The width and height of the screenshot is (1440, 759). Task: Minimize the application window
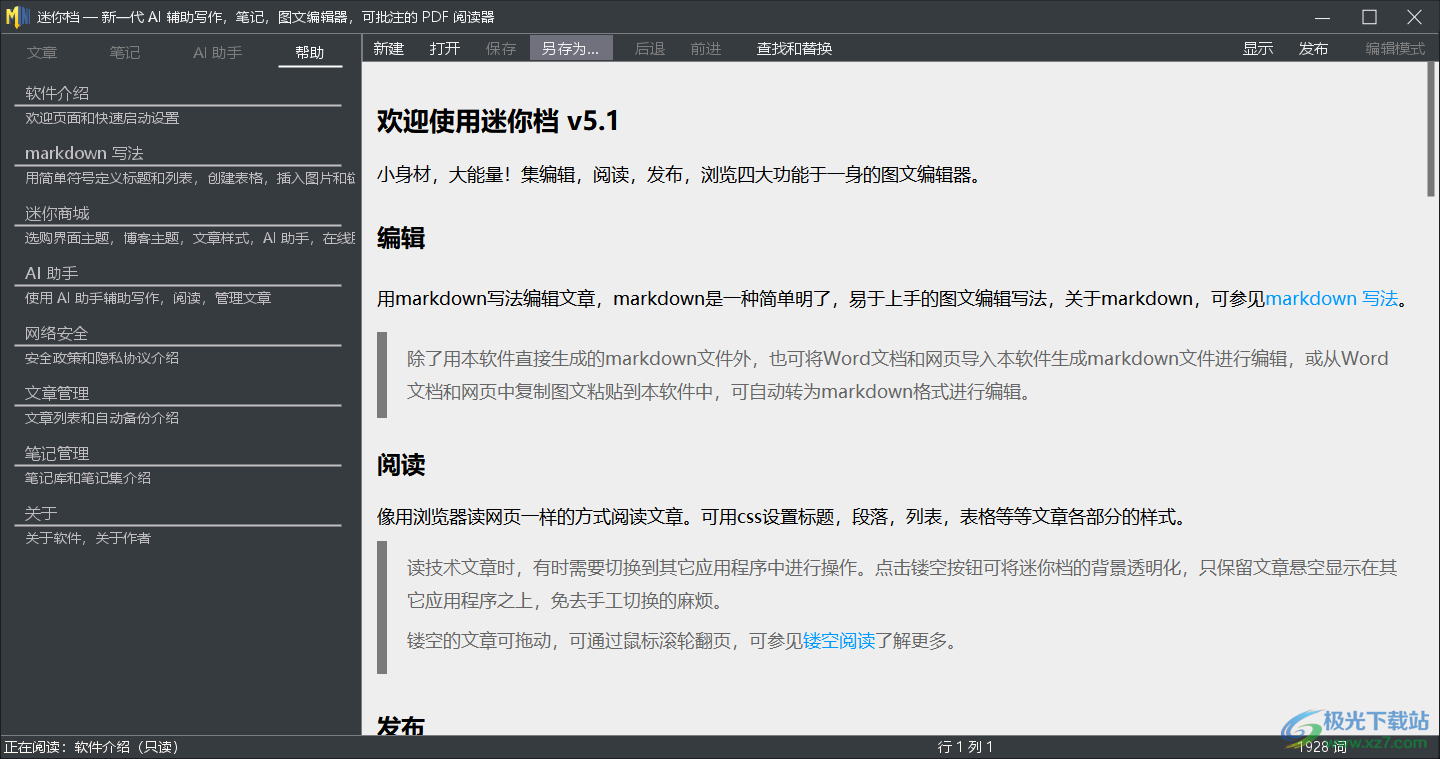point(1324,17)
